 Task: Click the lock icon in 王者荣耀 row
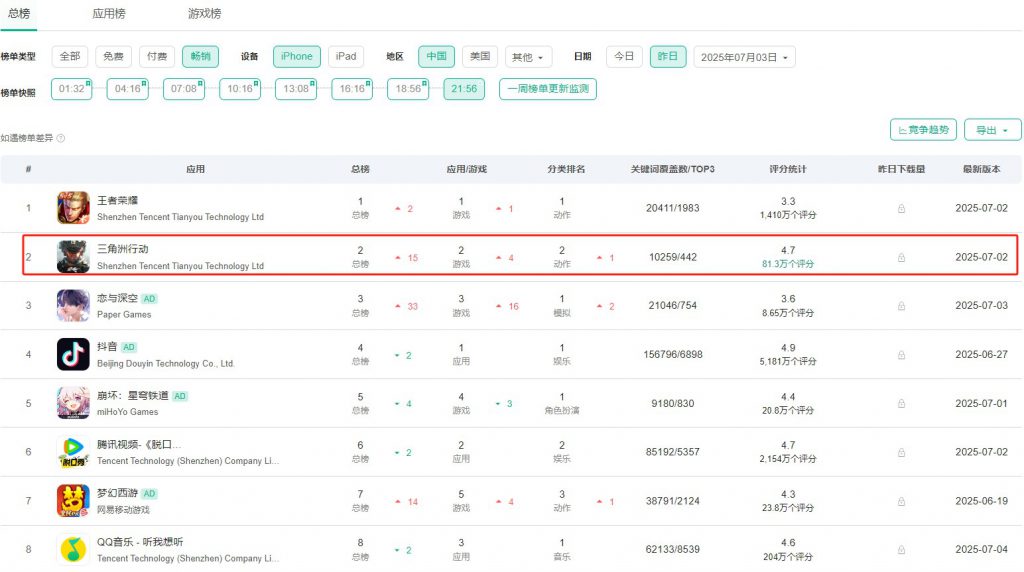901,208
